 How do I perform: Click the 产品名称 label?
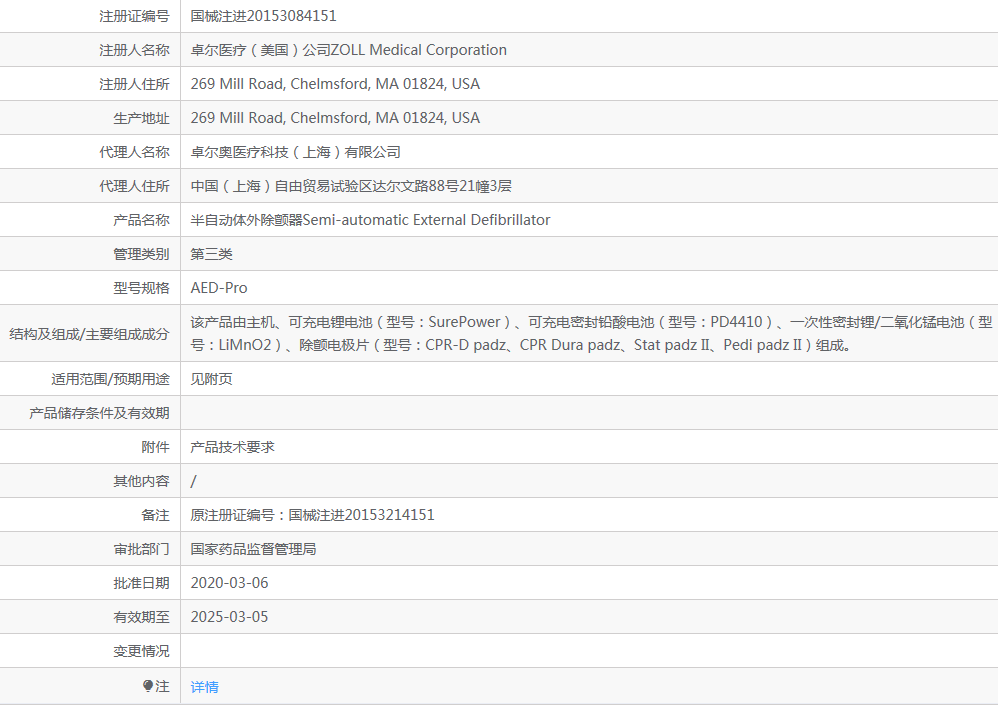[141, 220]
